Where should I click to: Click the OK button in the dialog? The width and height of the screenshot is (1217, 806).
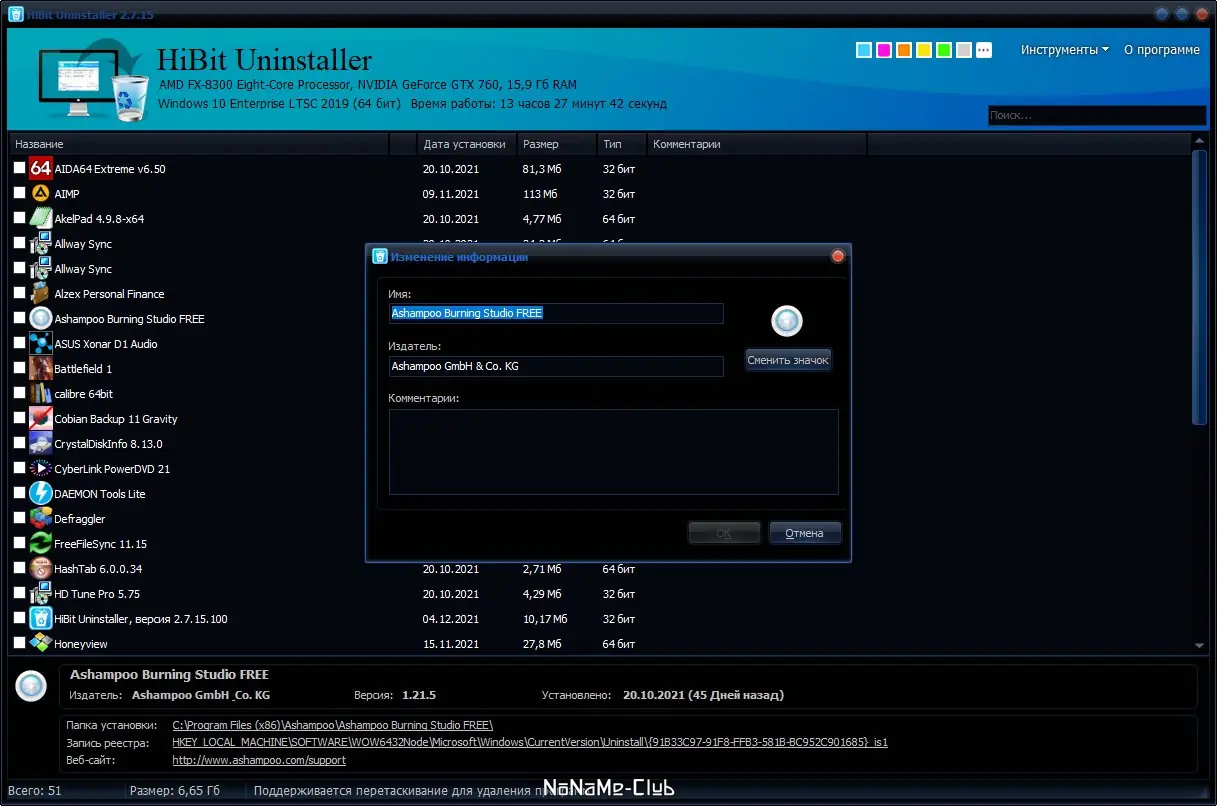coord(724,533)
